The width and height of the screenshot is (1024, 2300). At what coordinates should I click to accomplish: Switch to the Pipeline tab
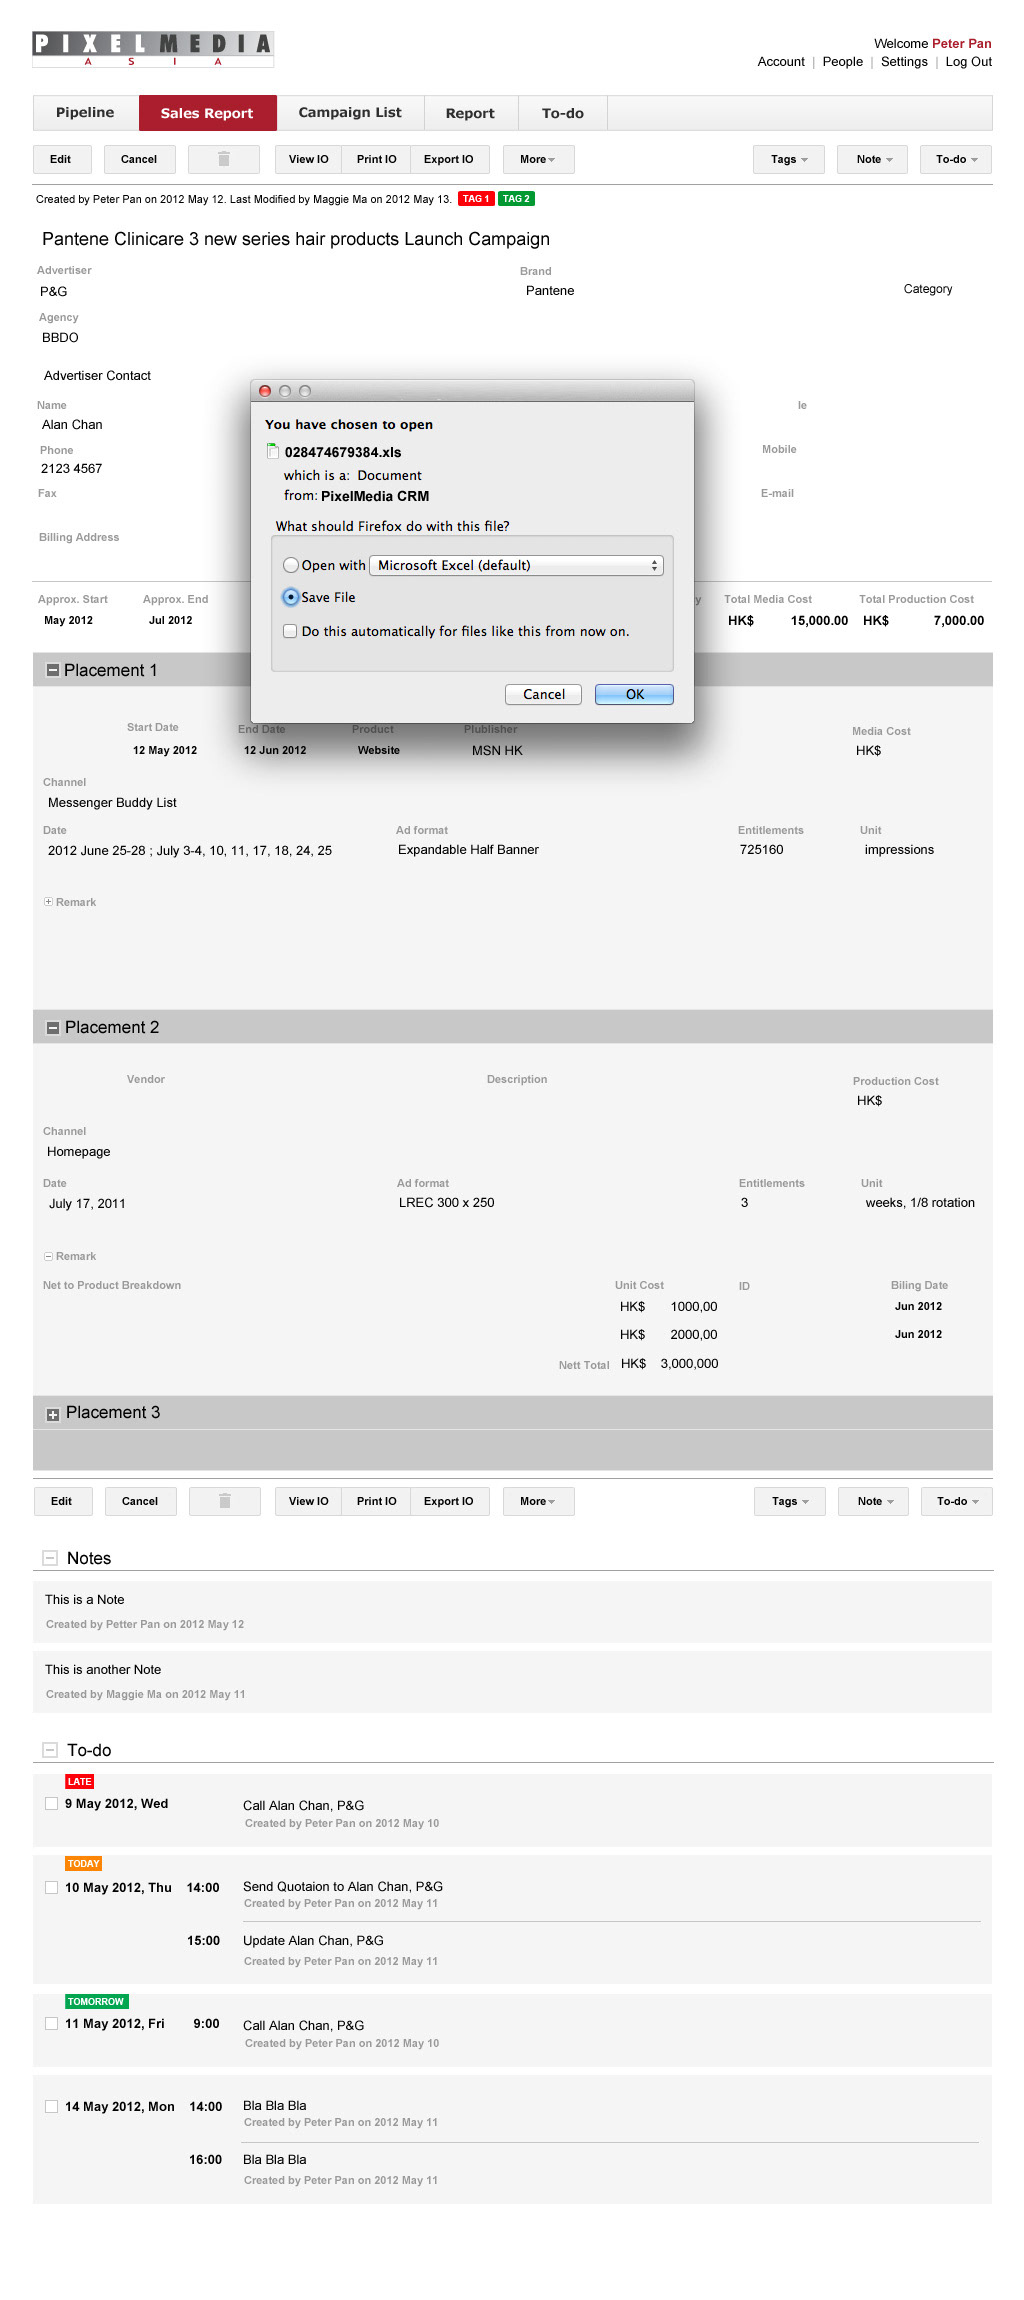(85, 113)
